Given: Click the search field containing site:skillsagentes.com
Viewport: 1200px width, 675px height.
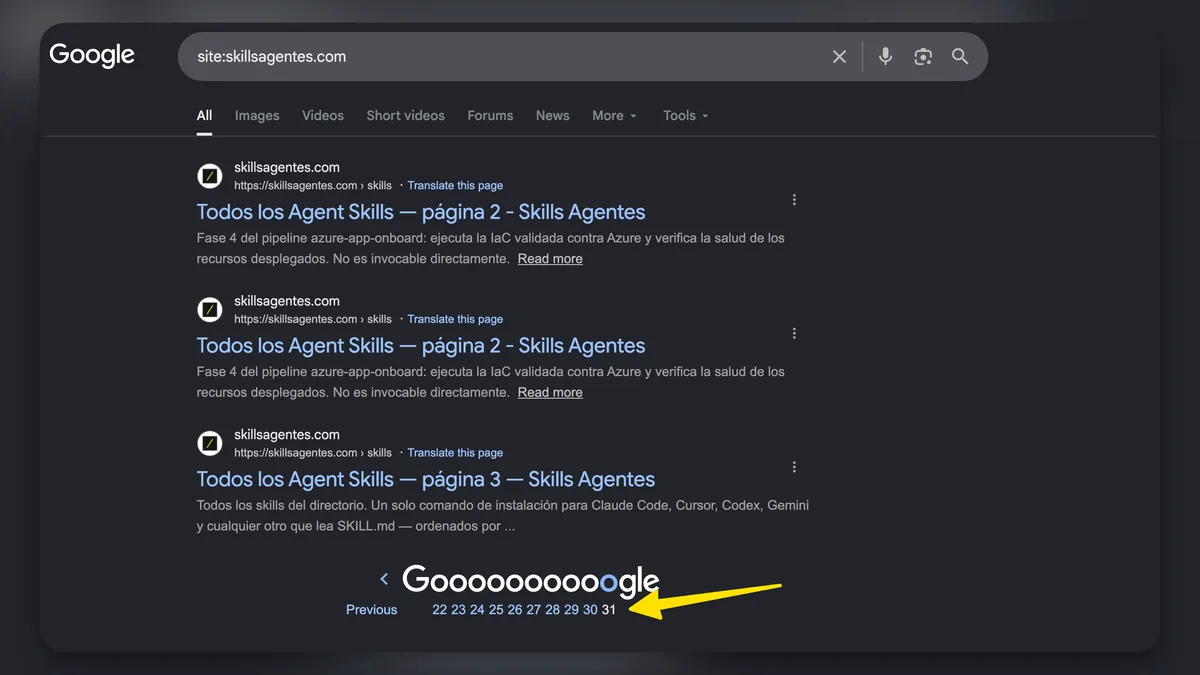Looking at the screenshot, I should tap(583, 57).
